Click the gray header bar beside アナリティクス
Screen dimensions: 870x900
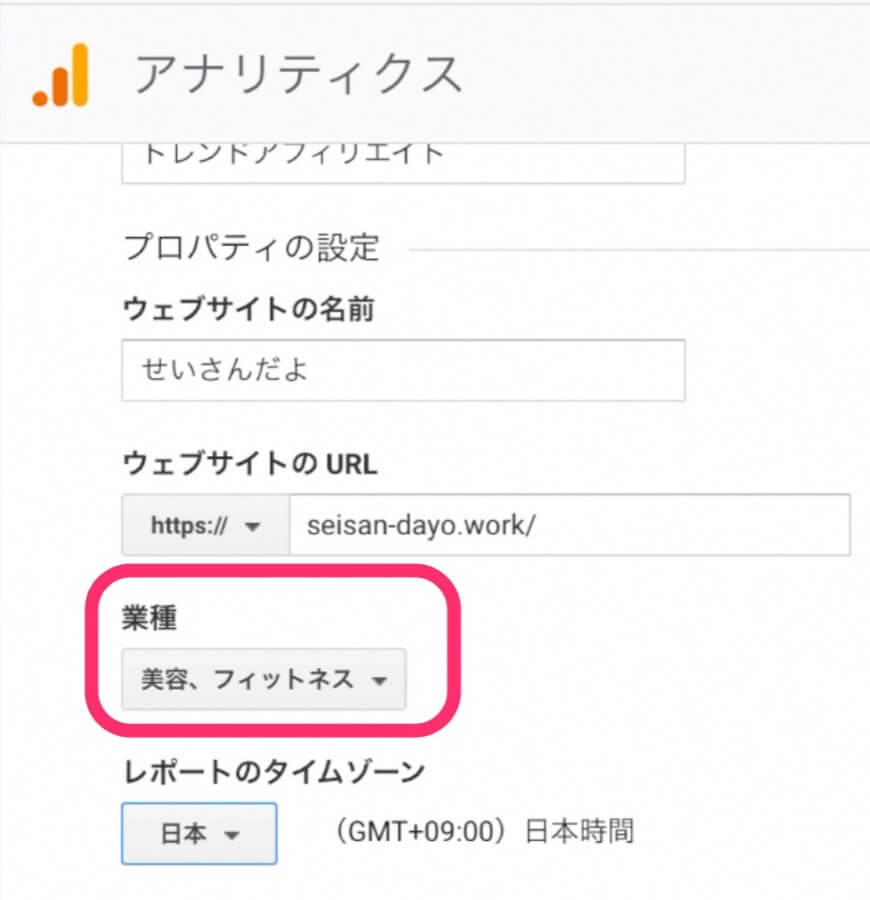coord(660,75)
